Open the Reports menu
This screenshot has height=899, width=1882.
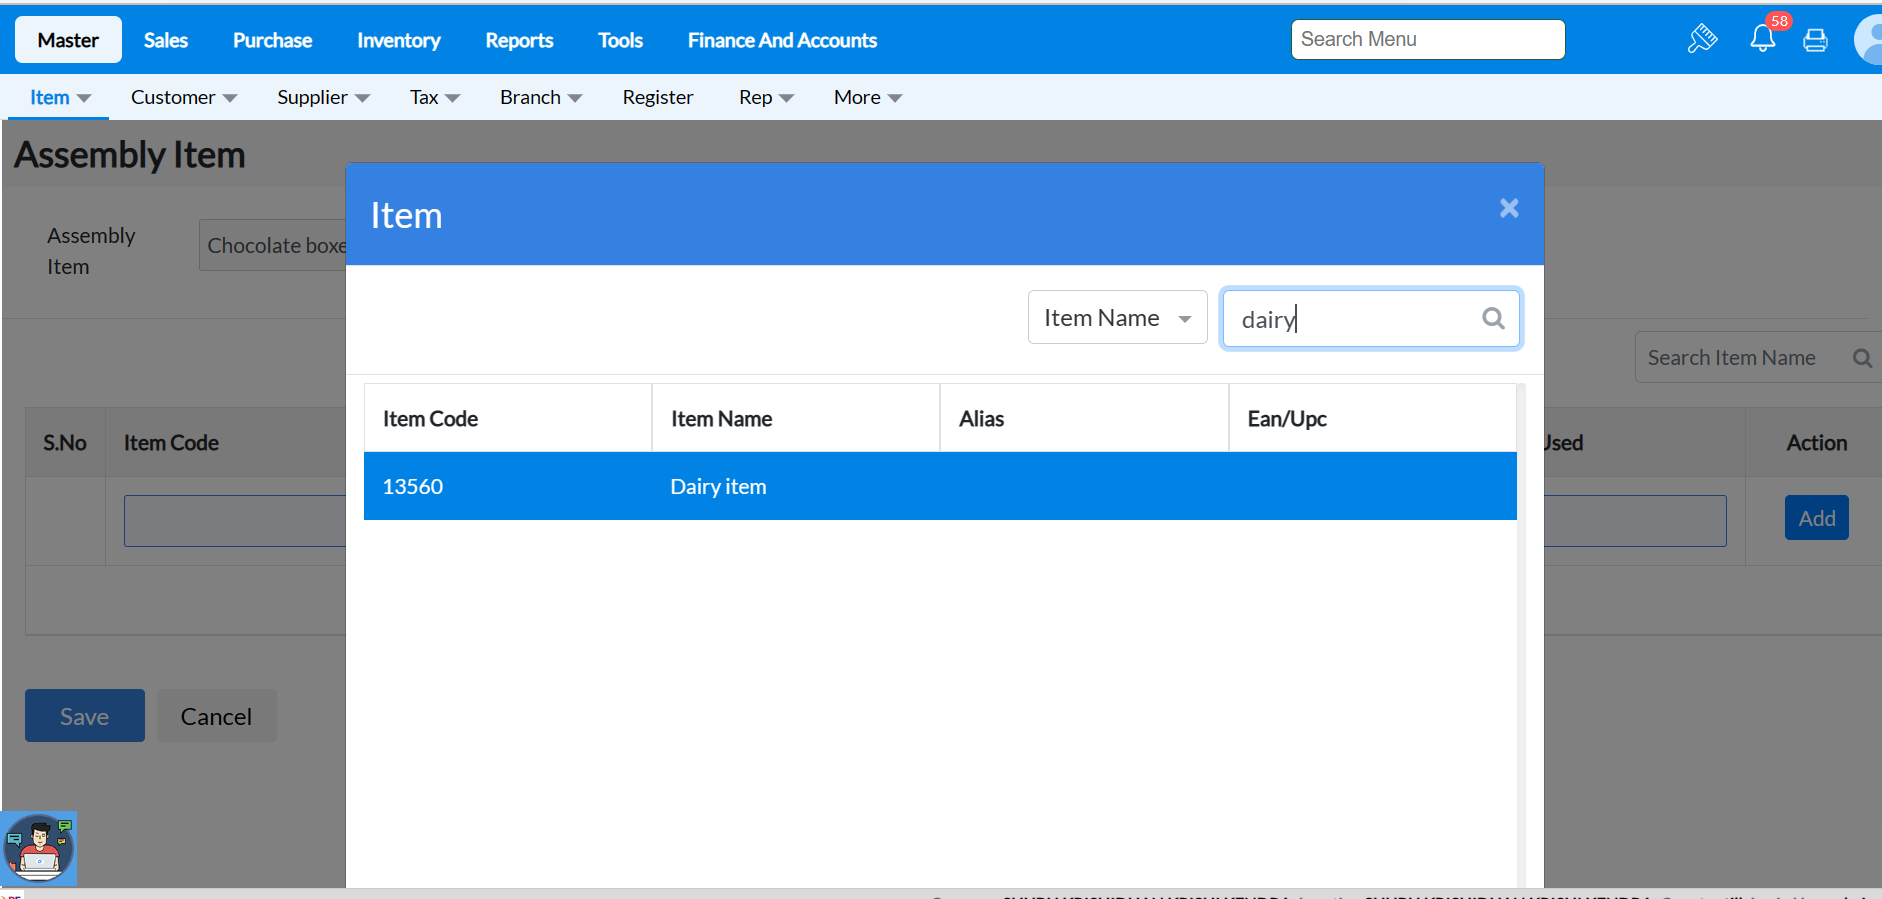tap(520, 40)
